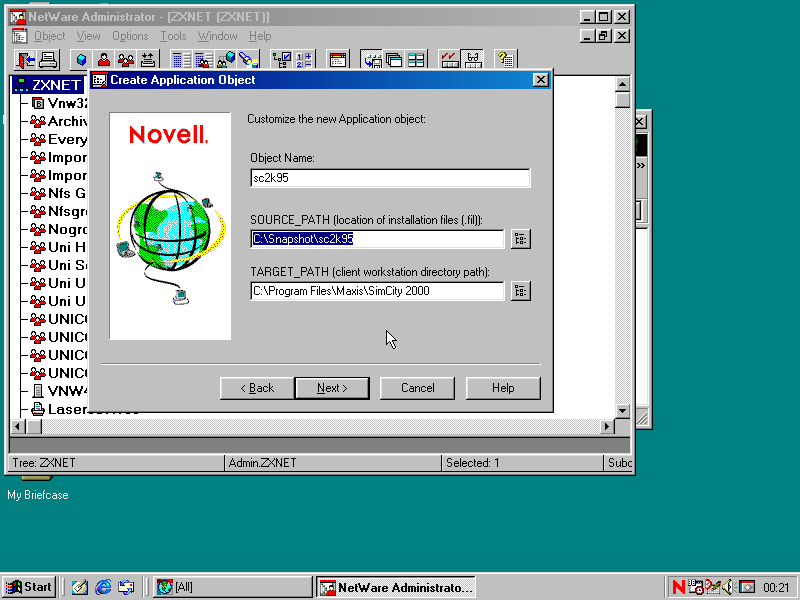Click the tile windows toolbar icon
Image resolution: width=800 pixels, height=600 pixels.
[x=416, y=60]
